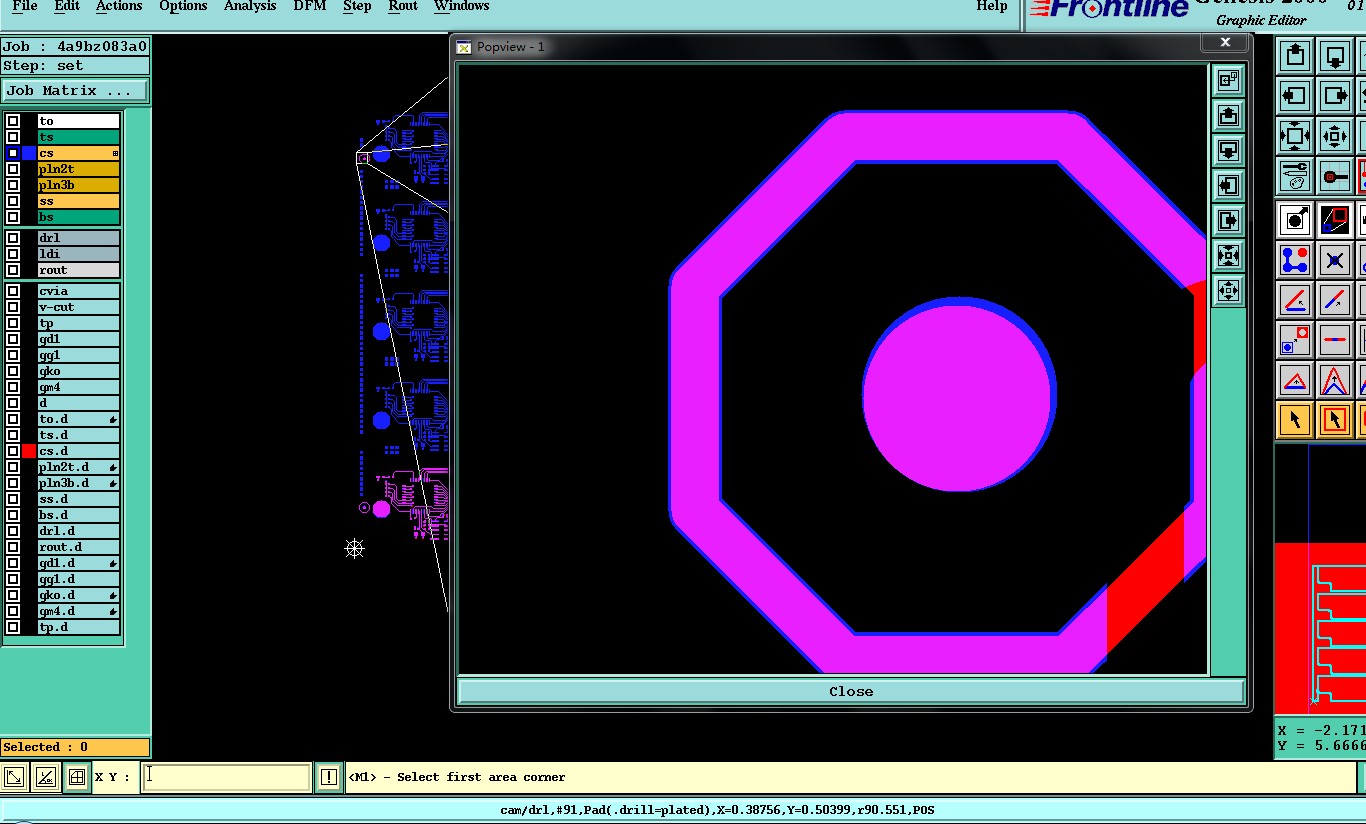Click the exclamation mark icon

click(329, 777)
